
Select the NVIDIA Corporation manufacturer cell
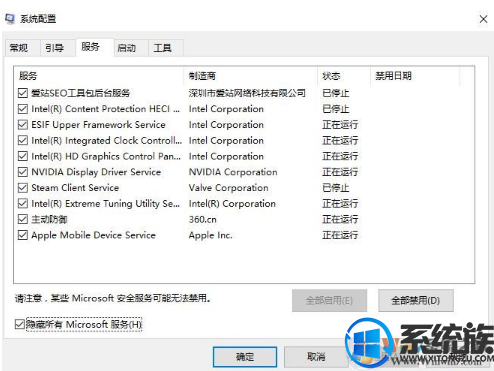click(233, 172)
